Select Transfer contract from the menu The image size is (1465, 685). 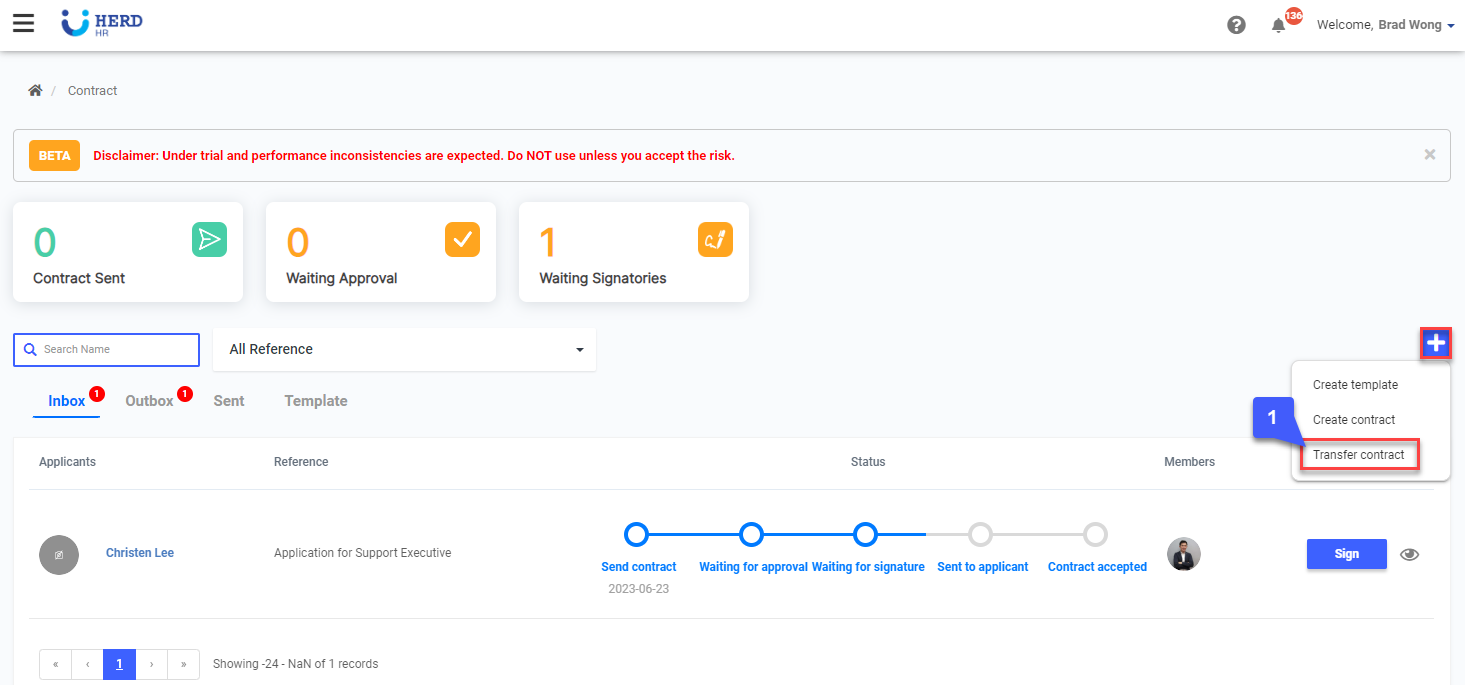click(x=1358, y=455)
